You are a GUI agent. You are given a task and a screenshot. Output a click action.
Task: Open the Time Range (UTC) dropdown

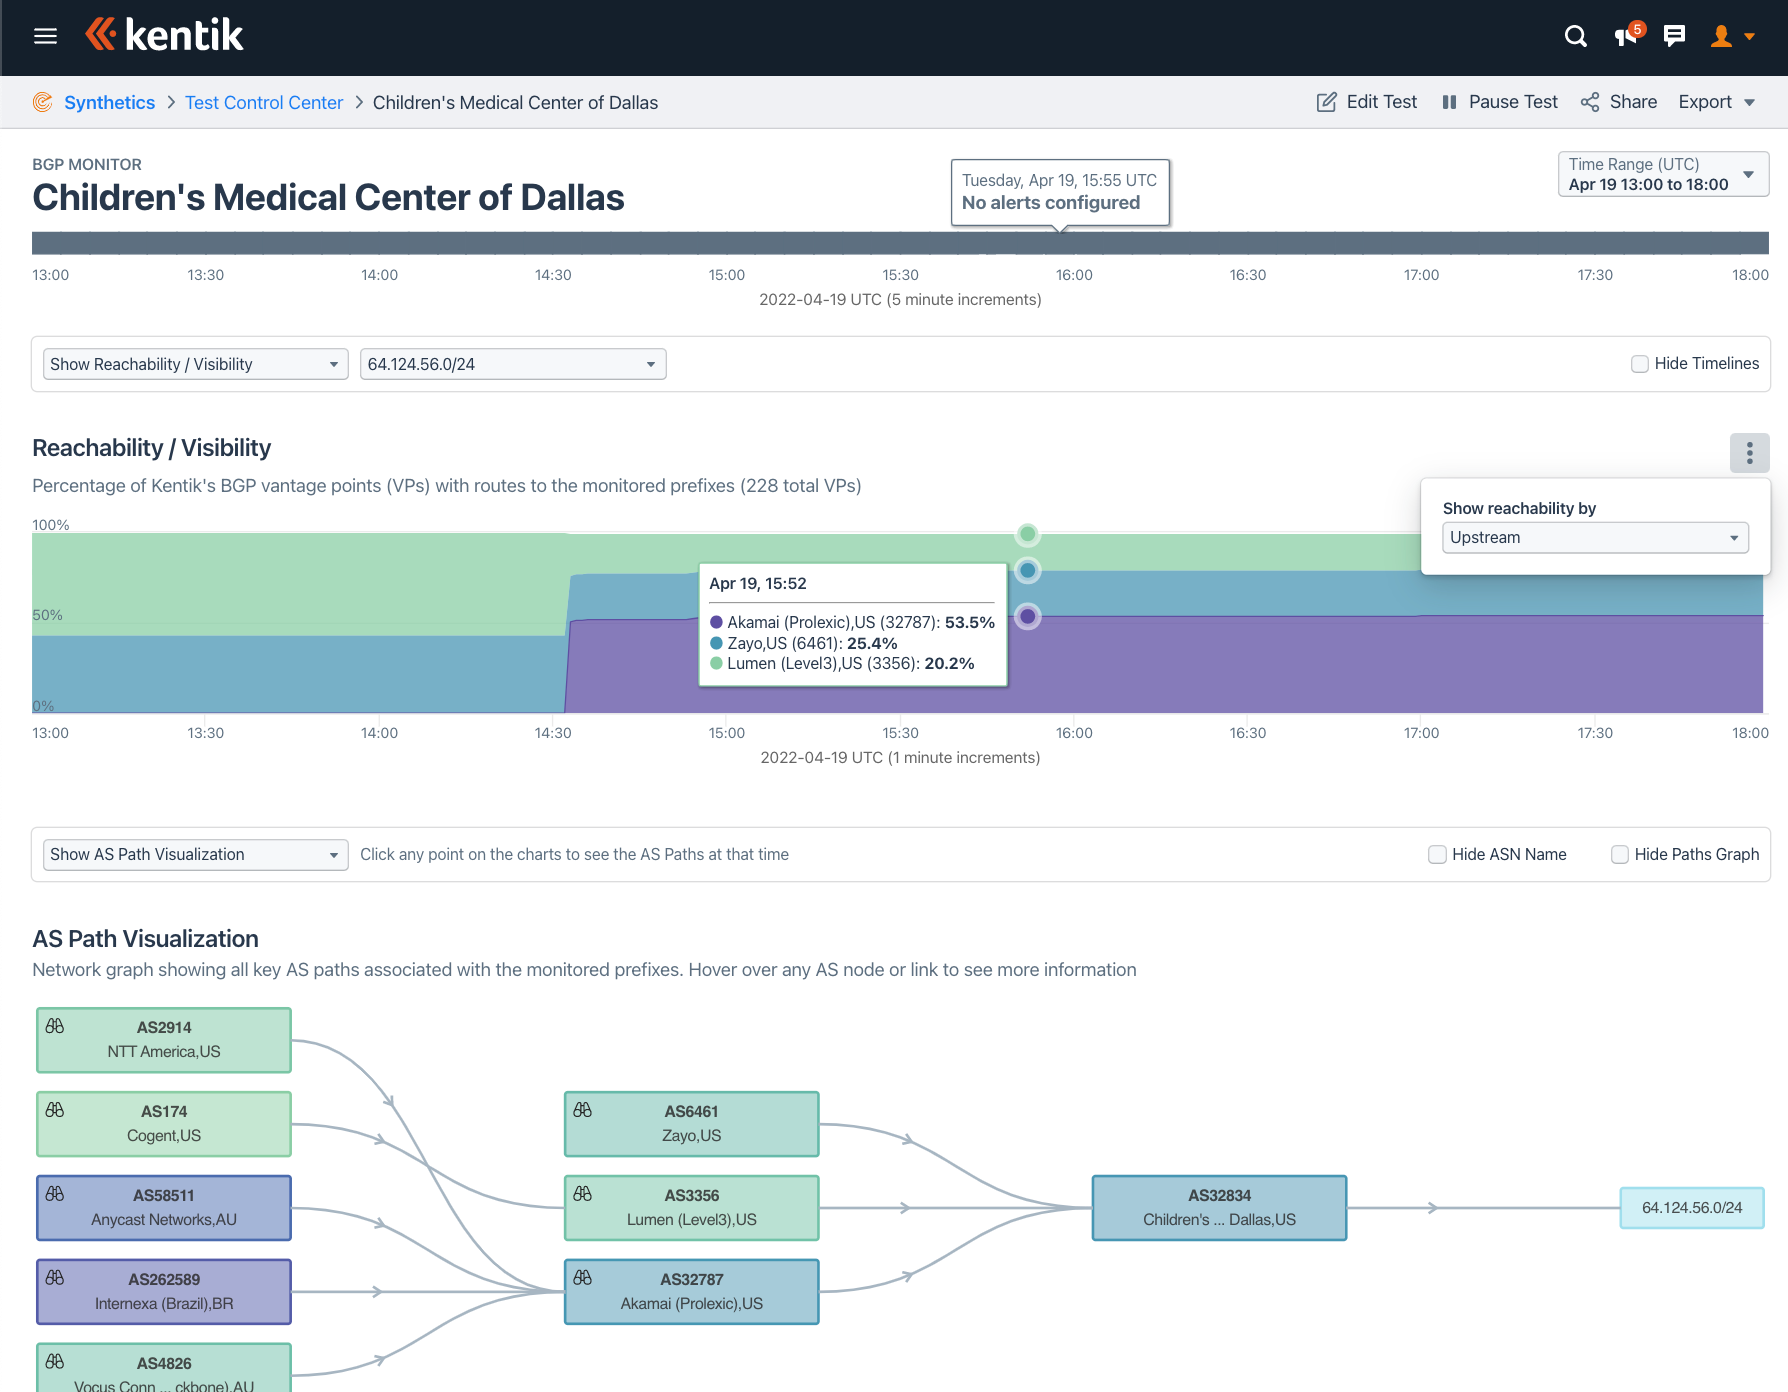[x=1664, y=174]
